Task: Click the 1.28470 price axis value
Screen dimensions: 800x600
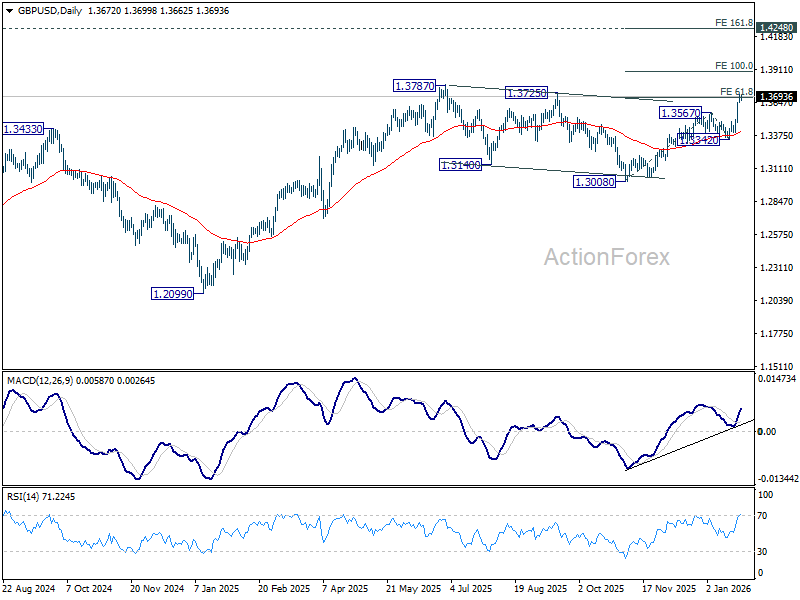Action: coord(777,202)
